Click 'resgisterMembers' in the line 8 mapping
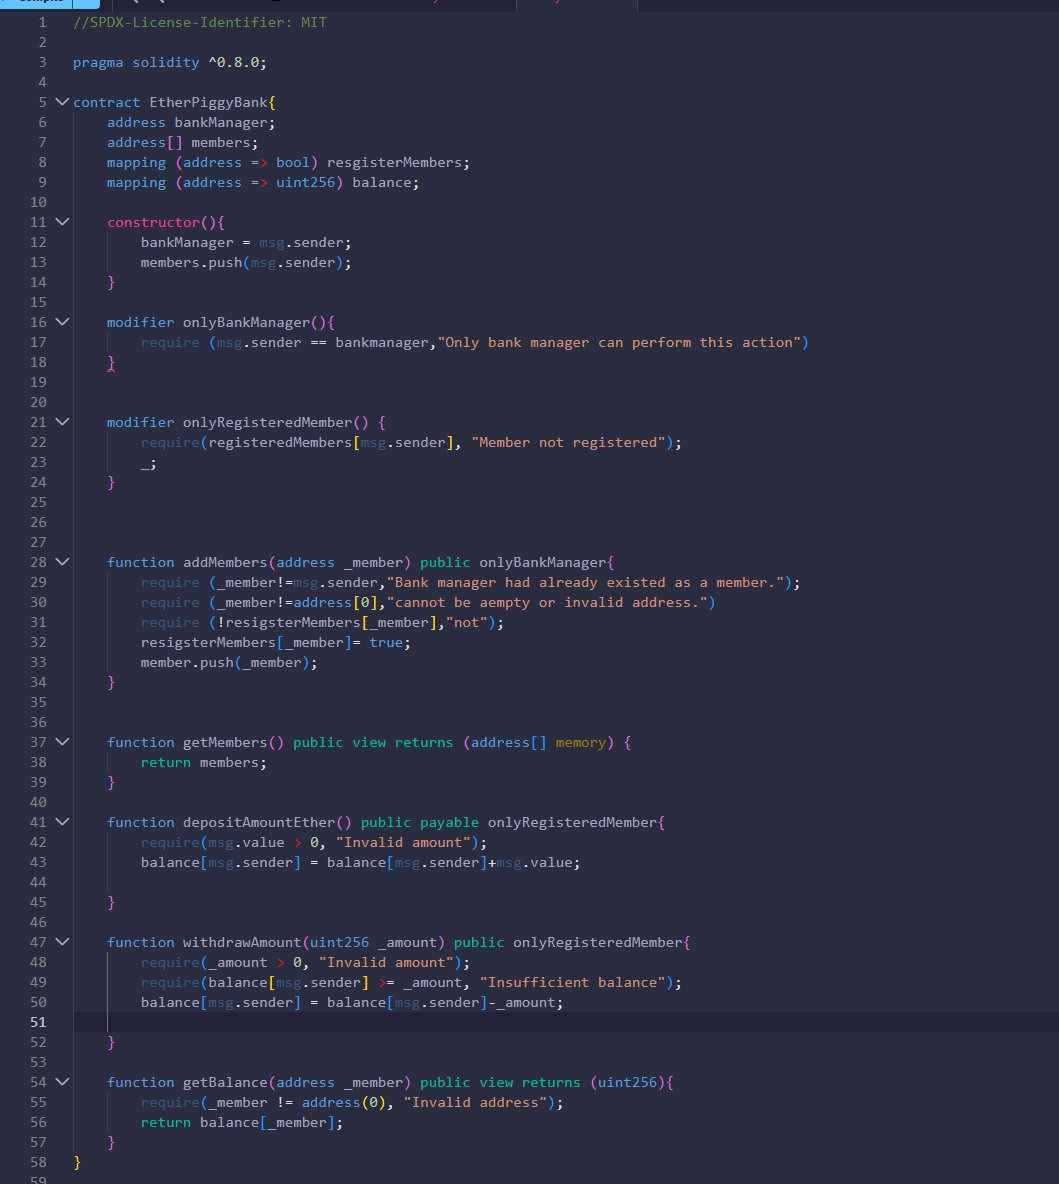This screenshot has height=1184, width=1059. pos(394,162)
